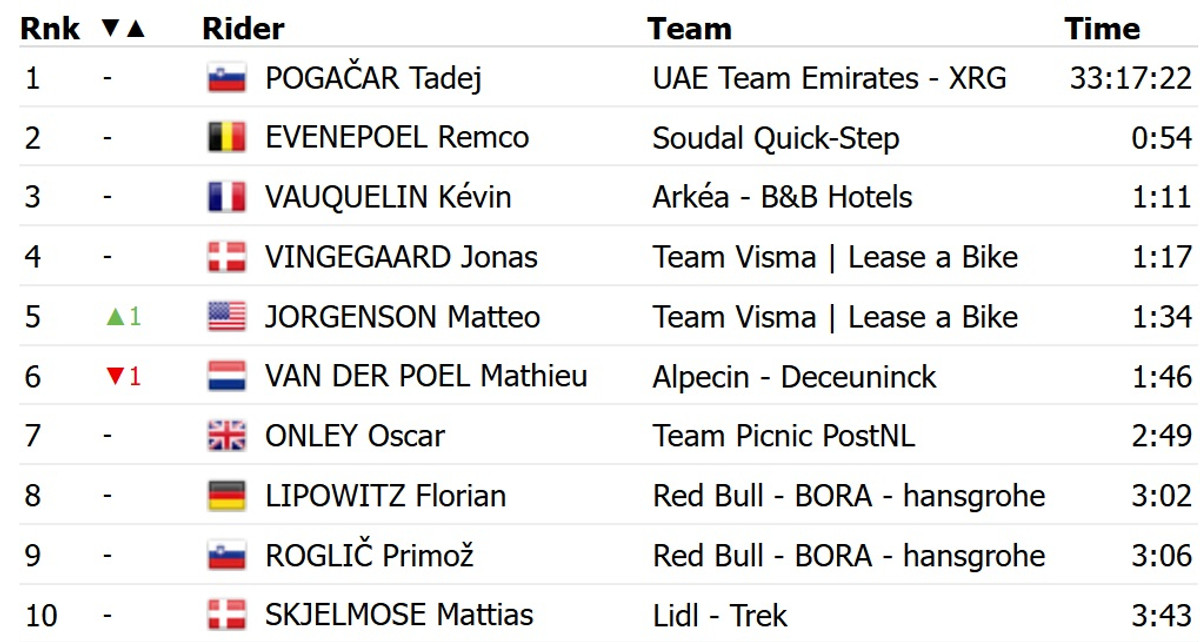Open VINGEGAARD Jonas rider page
This screenshot has height=642, width=1200.
point(401,257)
